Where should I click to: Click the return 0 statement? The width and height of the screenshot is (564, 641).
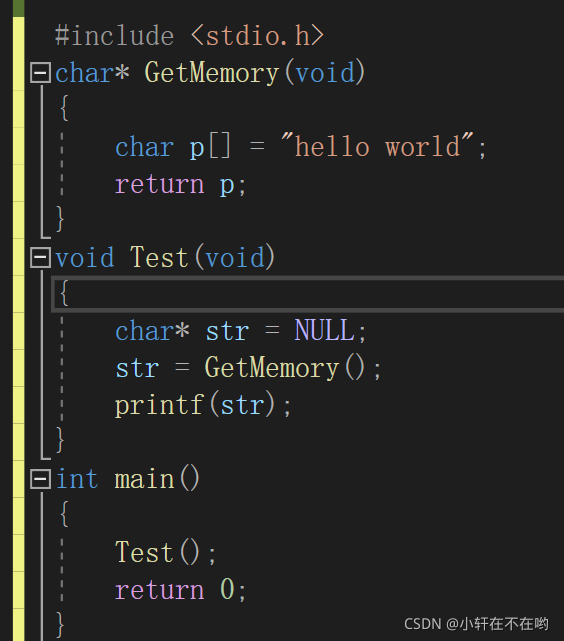[180, 589]
